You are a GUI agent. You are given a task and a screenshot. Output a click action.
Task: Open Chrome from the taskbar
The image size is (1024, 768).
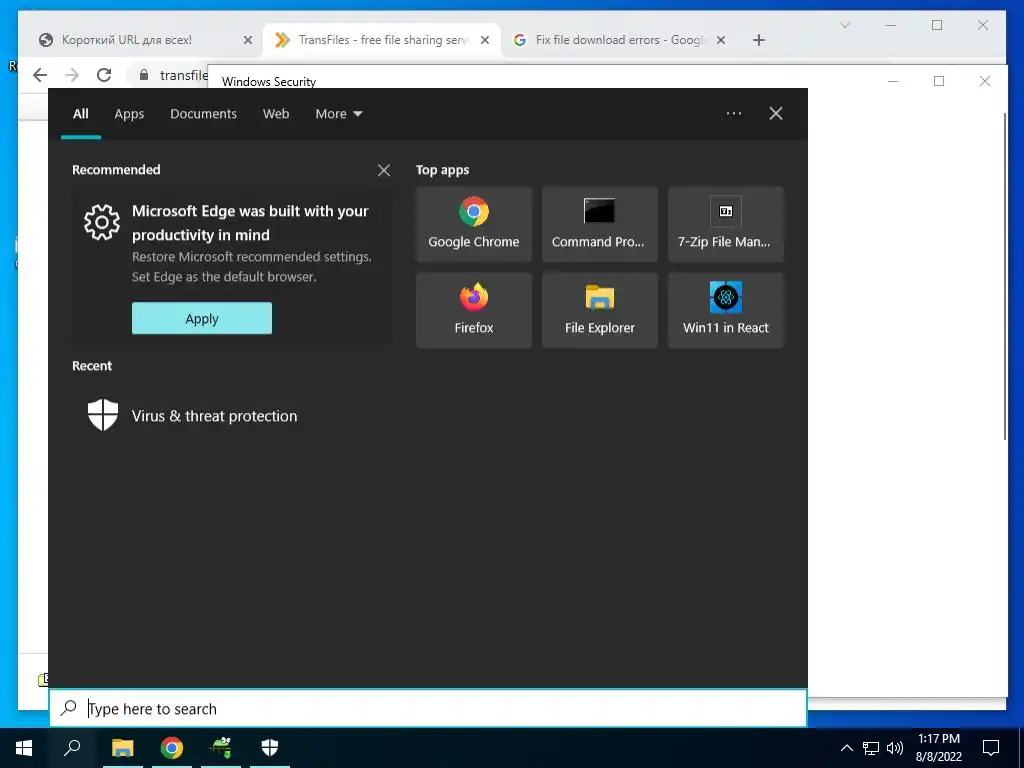(x=172, y=748)
